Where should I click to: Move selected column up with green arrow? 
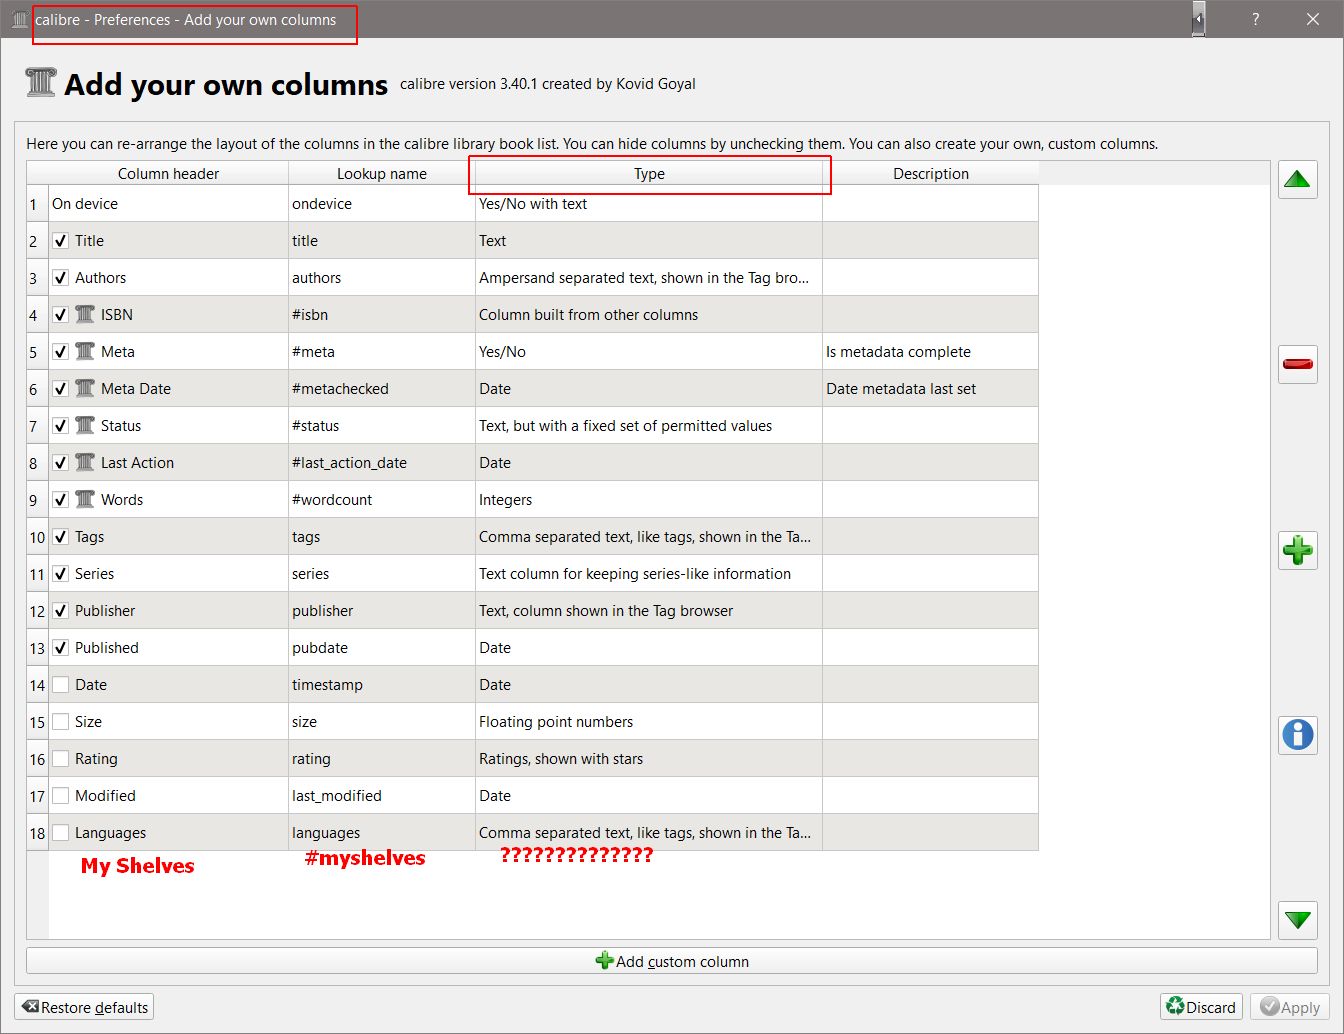[1297, 180]
